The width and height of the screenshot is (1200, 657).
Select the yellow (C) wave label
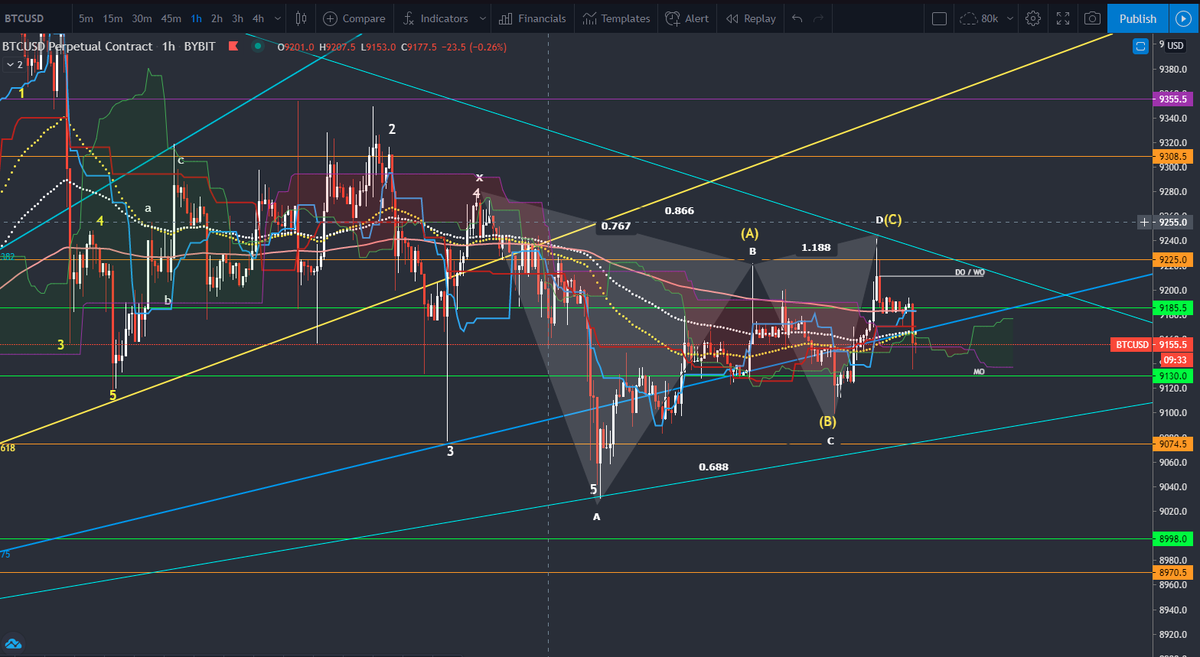click(893, 219)
